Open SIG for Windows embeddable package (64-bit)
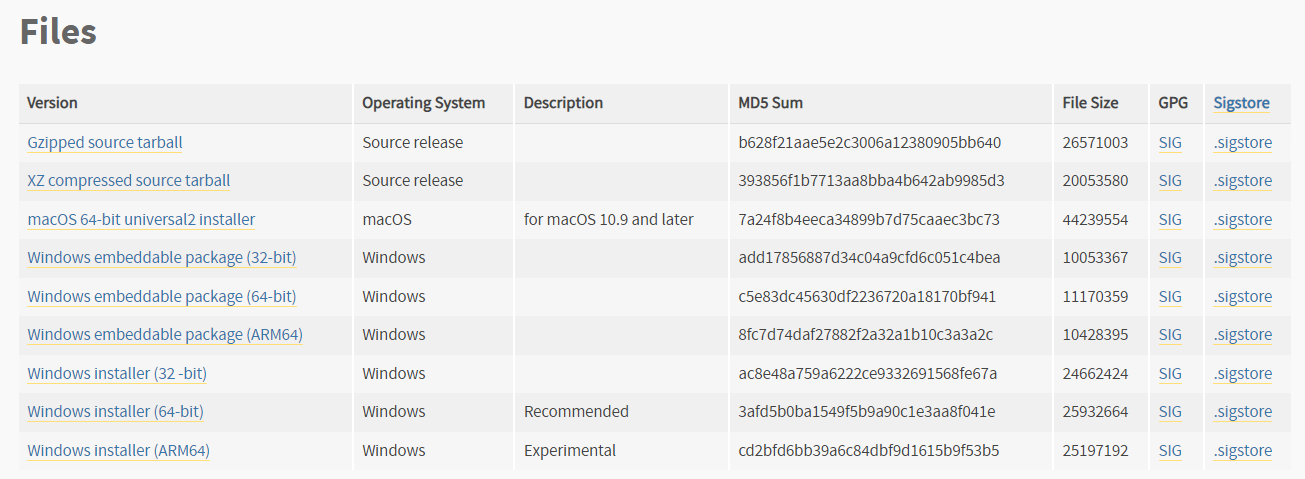Screen dimensions: 1305x479 click(1170, 297)
